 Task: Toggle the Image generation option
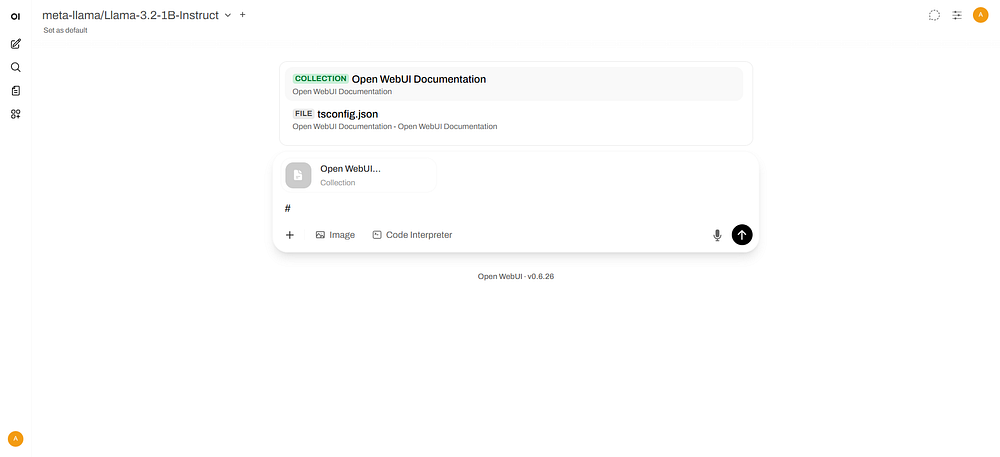[335, 235]
